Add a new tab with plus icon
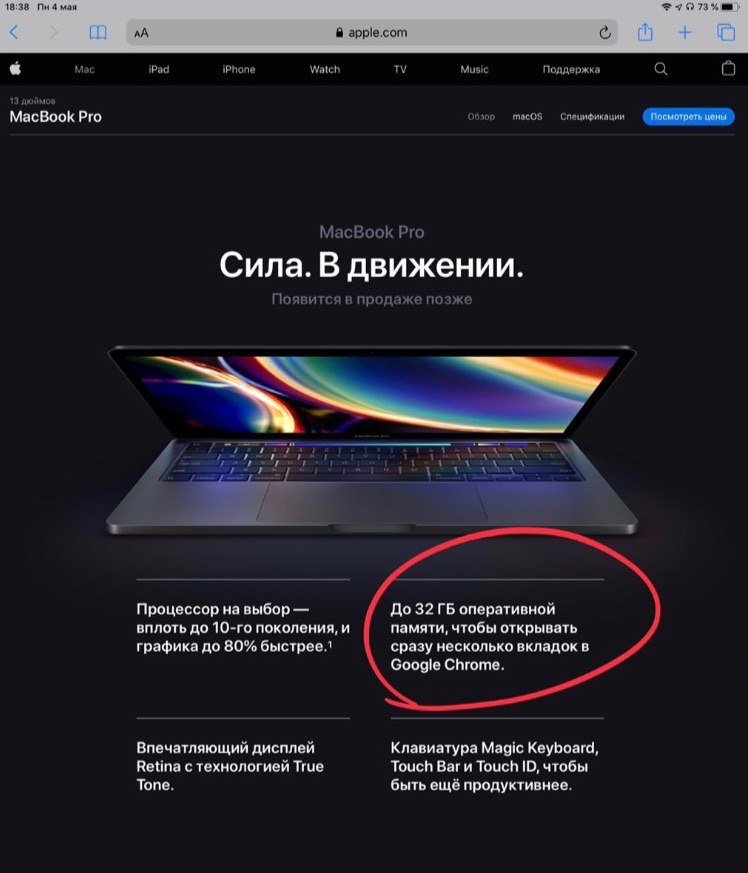Screen dimensions: 748x873 click(685, 32)
